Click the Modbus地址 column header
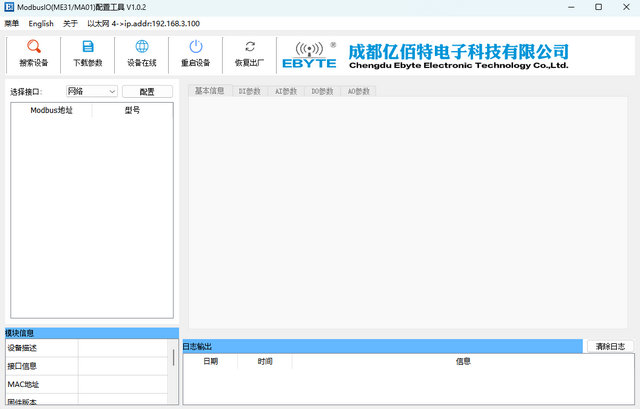 (x=51, y=111)
